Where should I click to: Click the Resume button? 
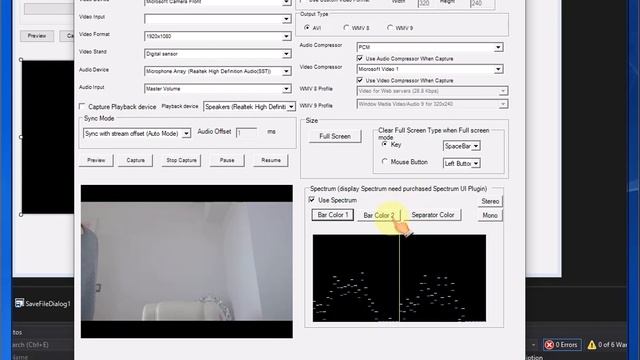[271, 160]
